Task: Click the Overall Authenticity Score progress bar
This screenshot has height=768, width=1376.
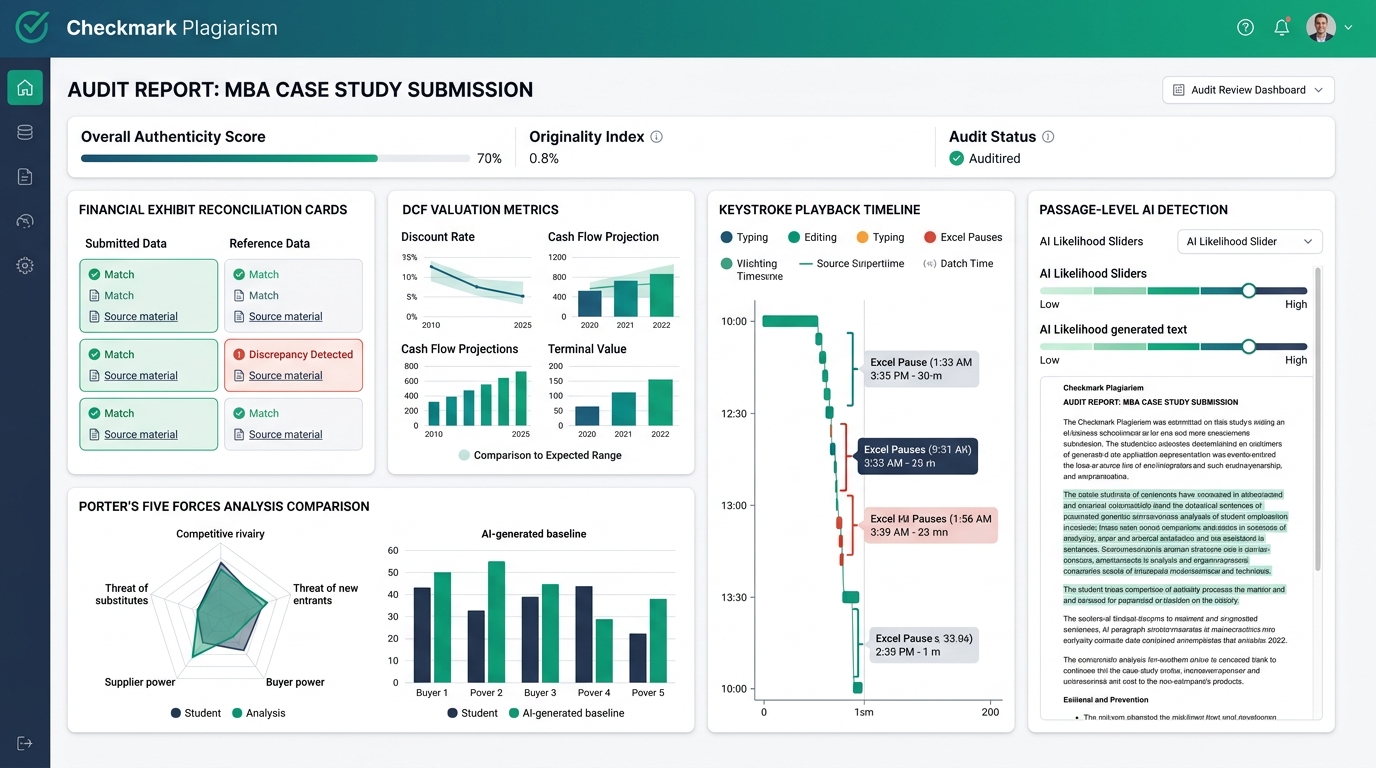Action: pos(275,158)
